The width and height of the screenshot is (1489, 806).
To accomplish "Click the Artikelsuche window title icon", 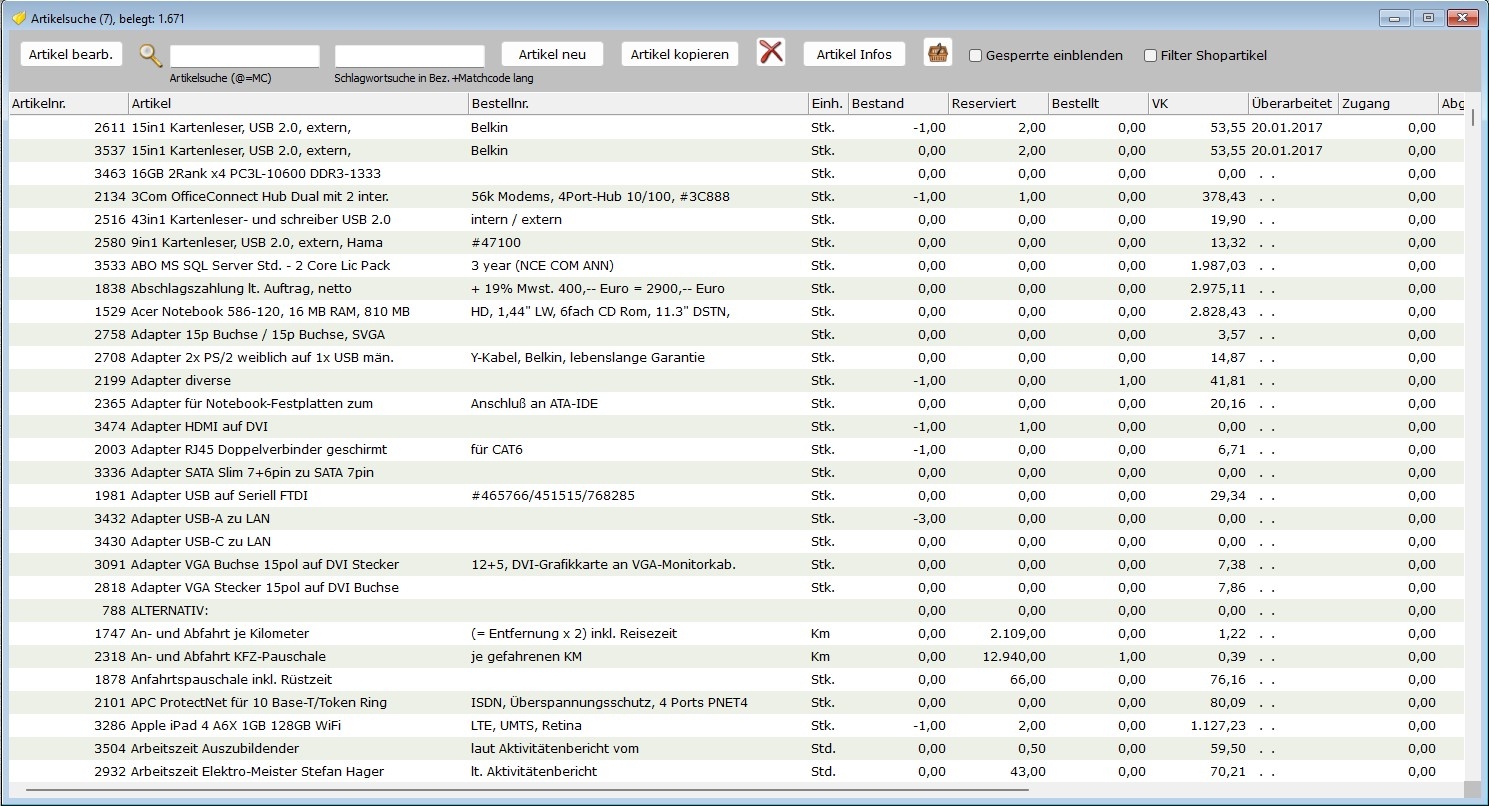I will (18, 18).
